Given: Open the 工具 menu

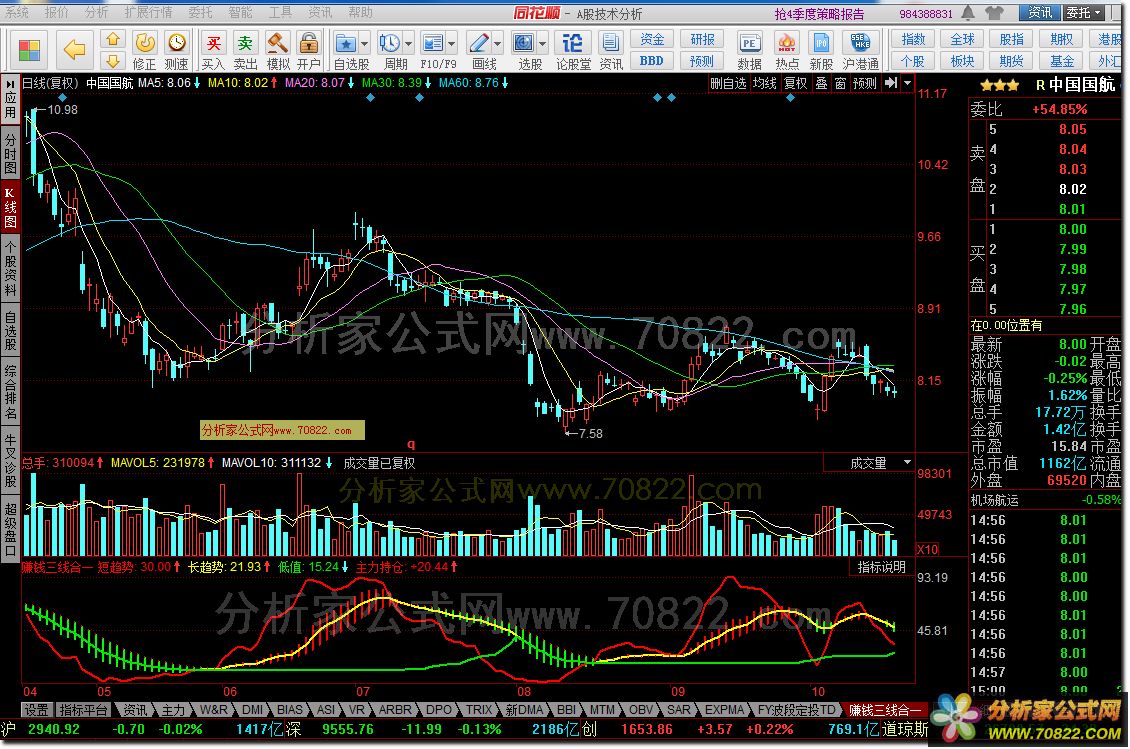Looking at the screenshot, I should [280, 12].
